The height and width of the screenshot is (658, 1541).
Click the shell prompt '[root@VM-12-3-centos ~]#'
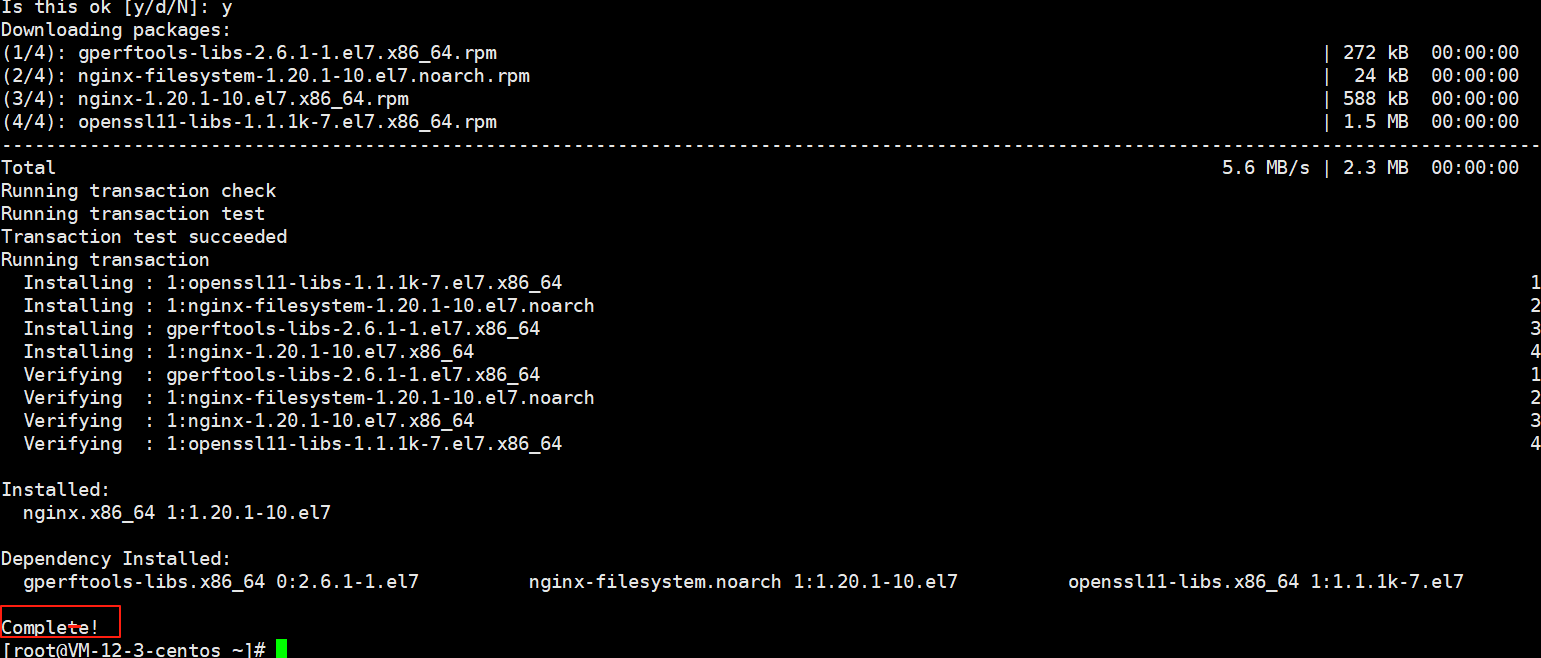[133, 650]
